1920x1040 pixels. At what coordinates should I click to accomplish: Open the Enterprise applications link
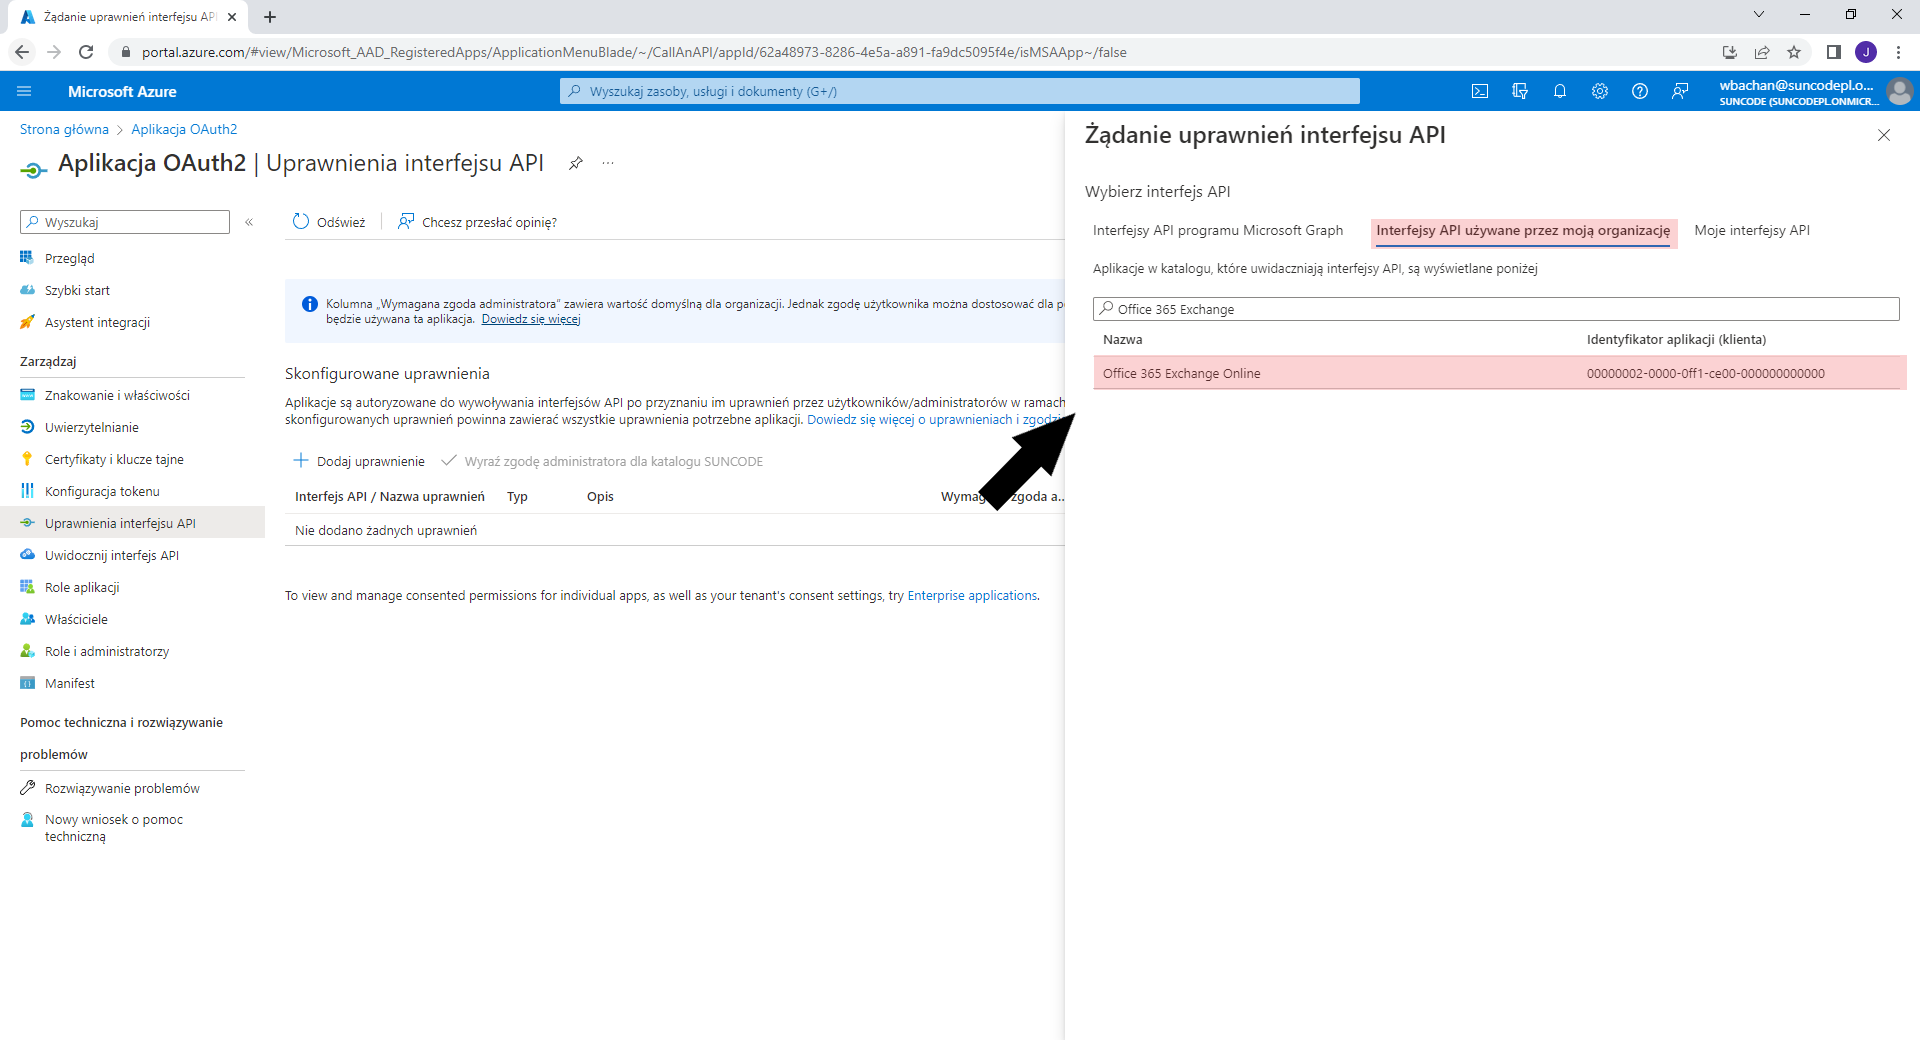[972, 595]
